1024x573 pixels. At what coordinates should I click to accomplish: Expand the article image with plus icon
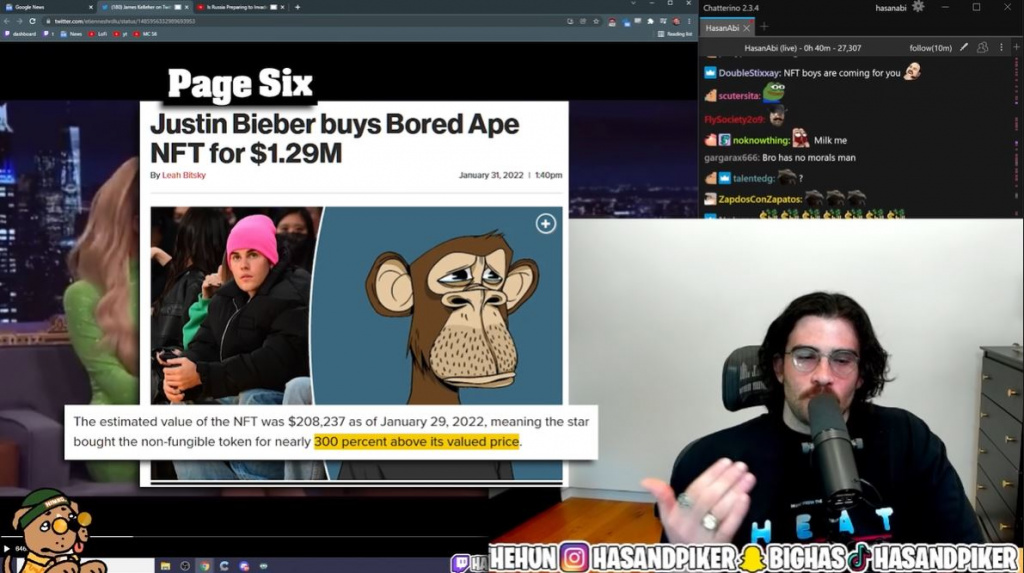[545, 223]
